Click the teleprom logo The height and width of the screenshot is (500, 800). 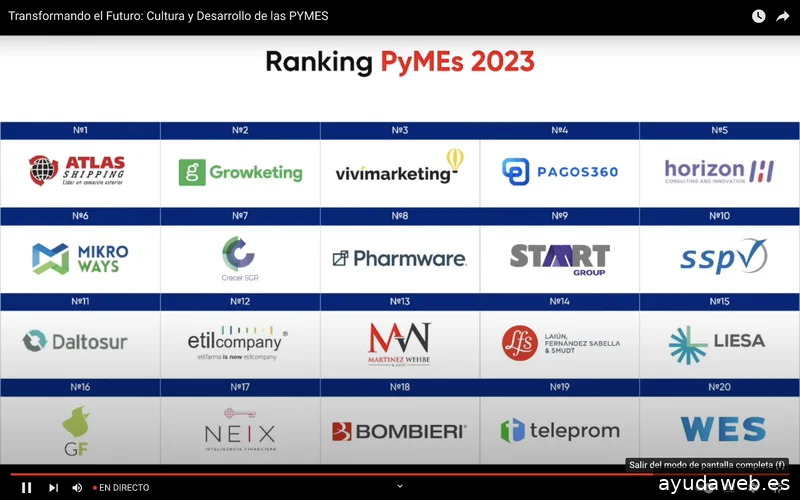point(560,431)
